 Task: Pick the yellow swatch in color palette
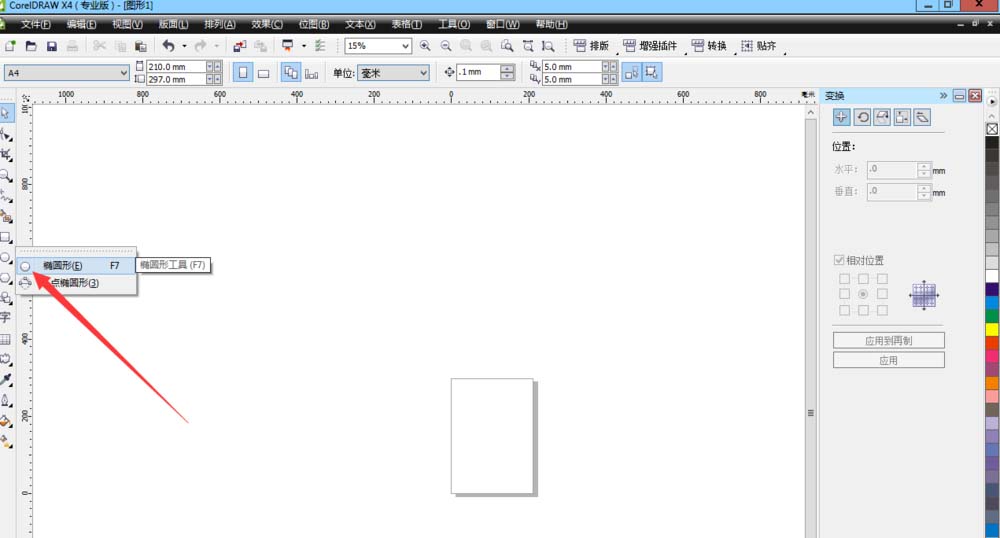point(992,329)
